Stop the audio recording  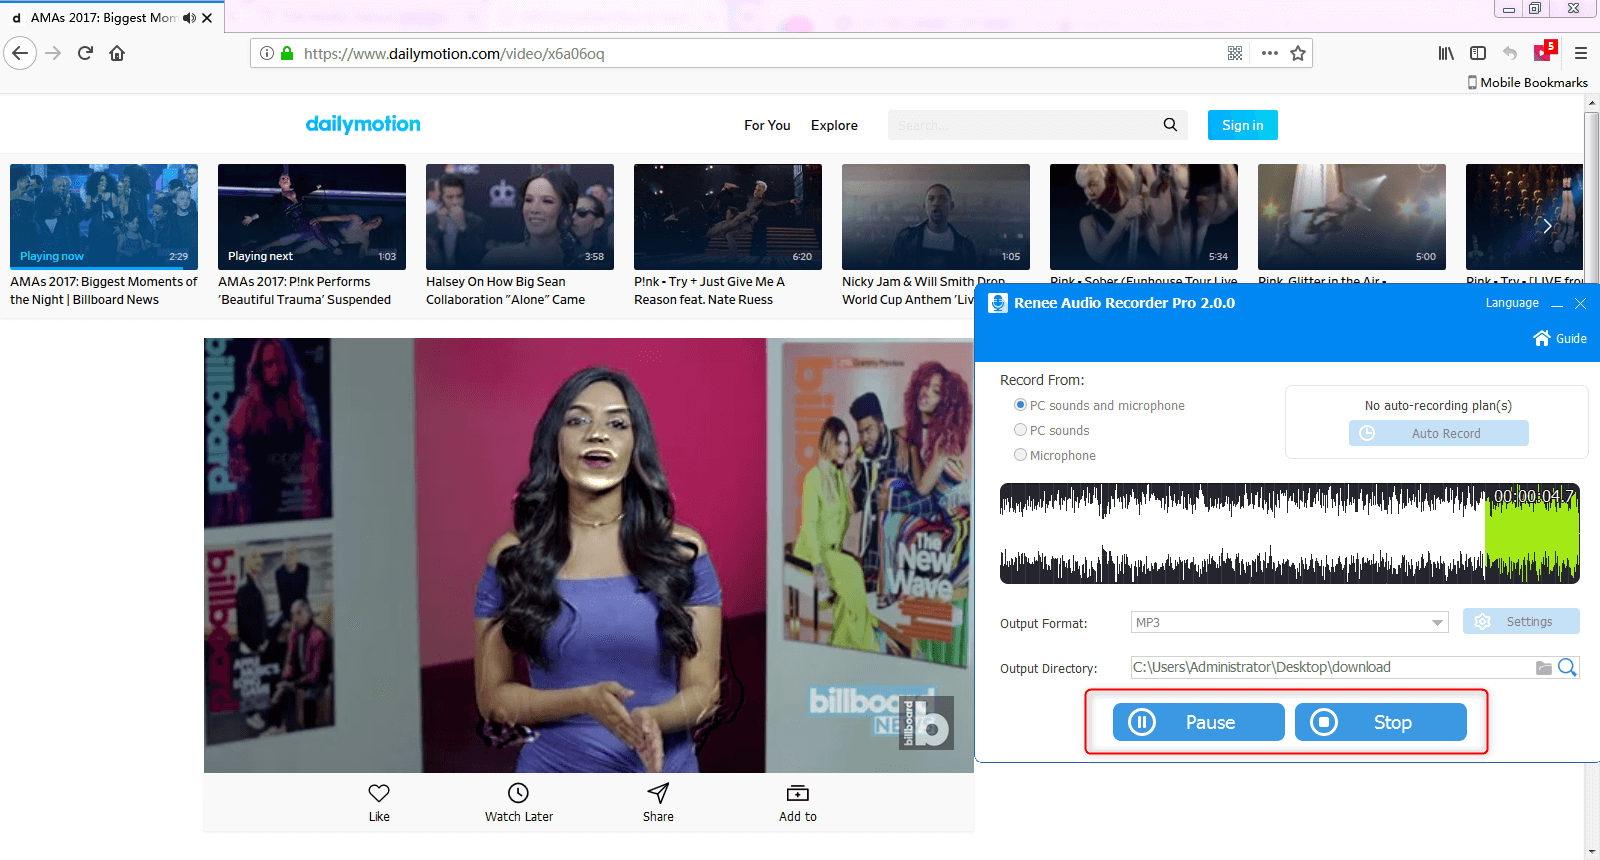1380,722
